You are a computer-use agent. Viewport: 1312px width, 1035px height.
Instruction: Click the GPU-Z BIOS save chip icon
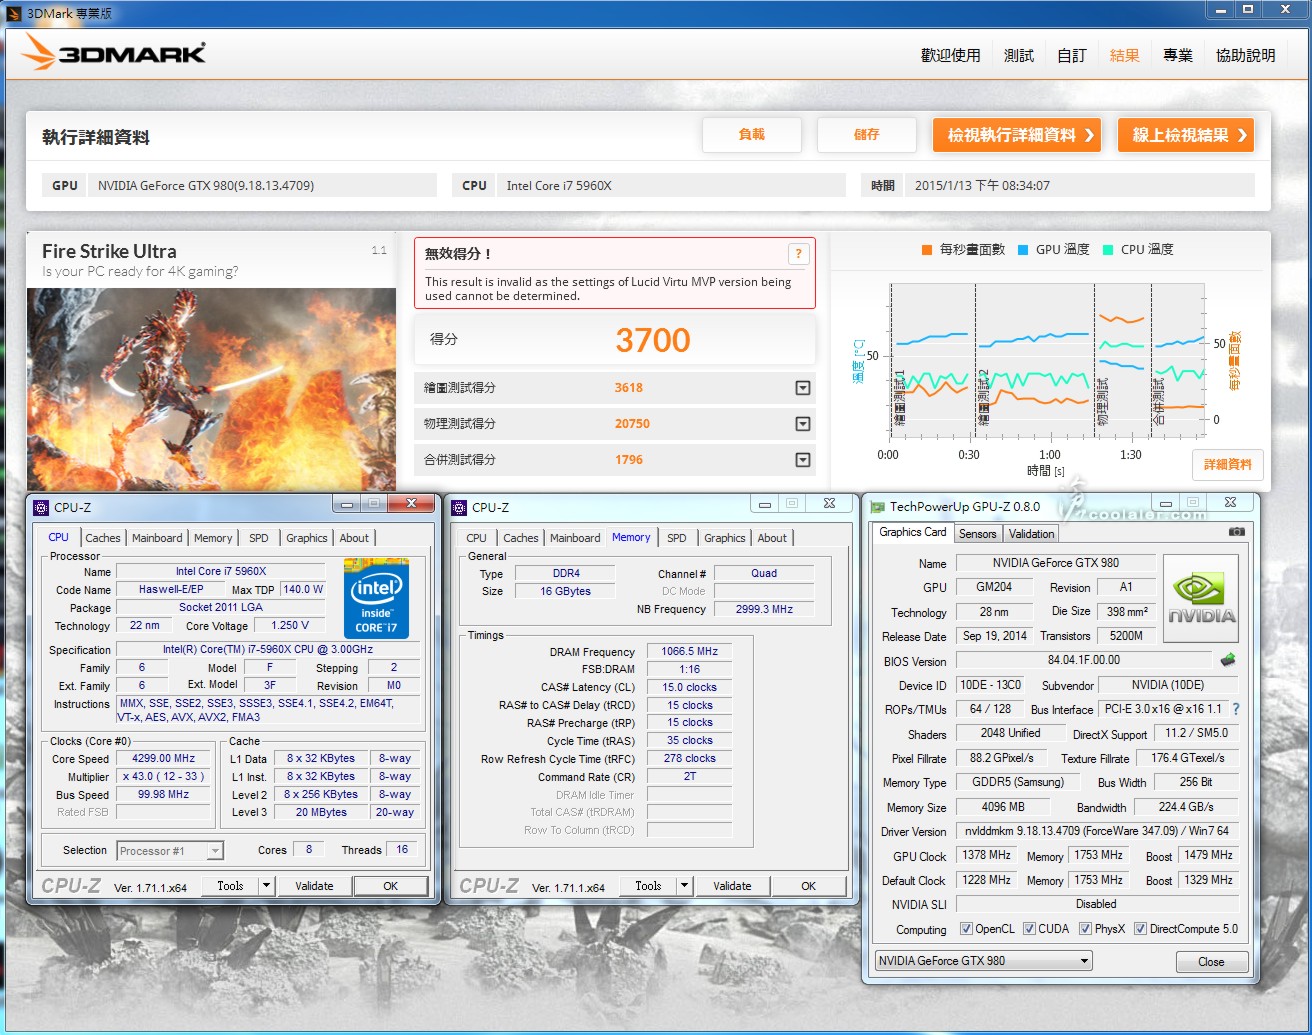click(x=1228, y=660)
